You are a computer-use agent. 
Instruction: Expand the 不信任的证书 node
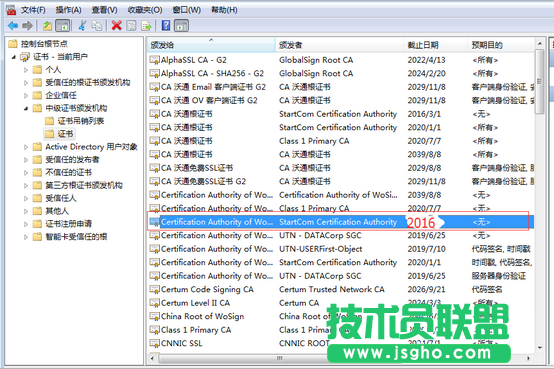pyautogui.click(x=26, y=172)
